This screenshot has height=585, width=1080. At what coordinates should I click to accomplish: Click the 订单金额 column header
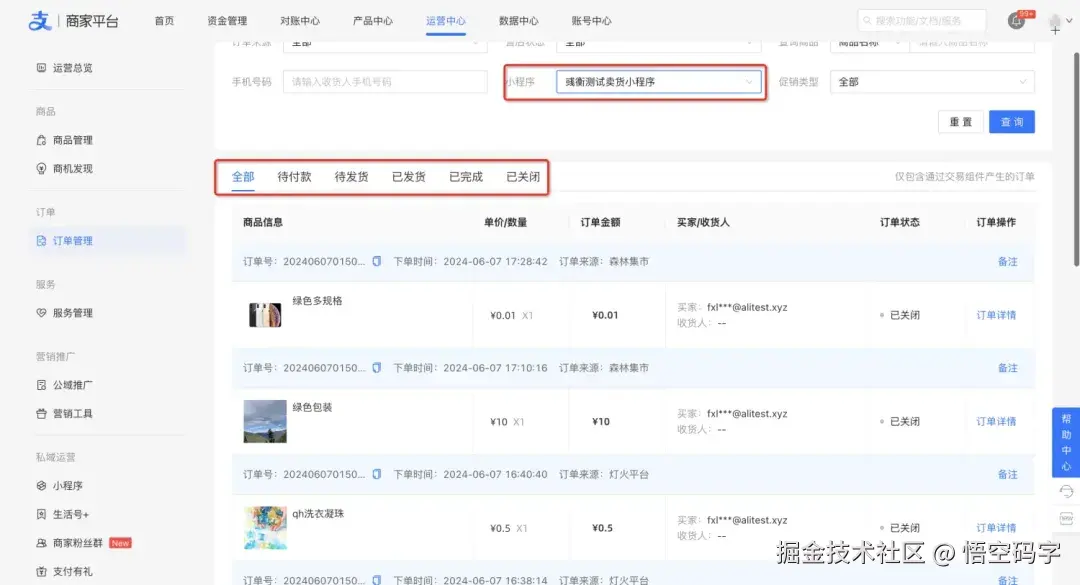point(600,222)
